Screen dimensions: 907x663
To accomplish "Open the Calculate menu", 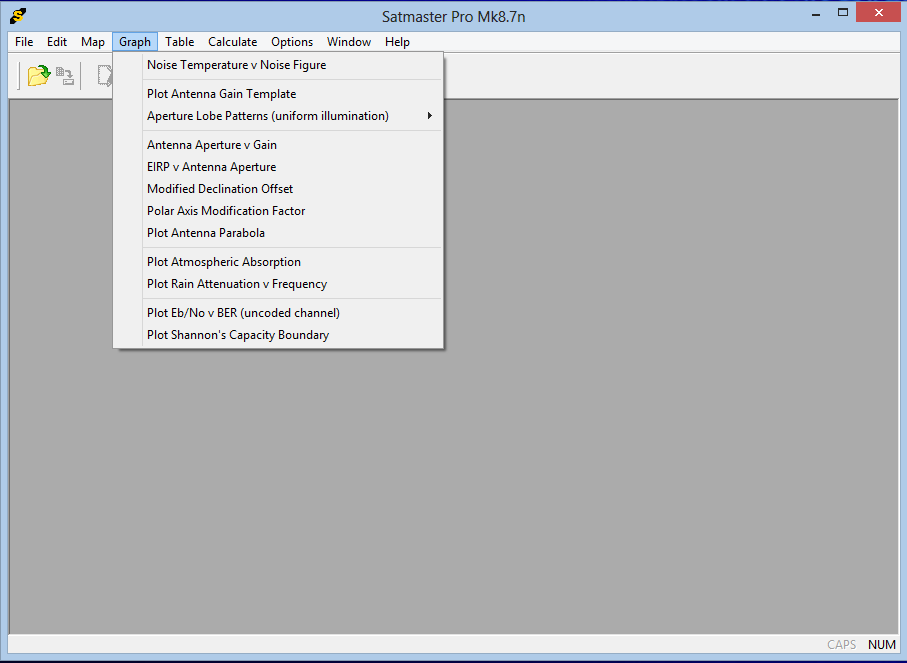I will click(233, 42).
